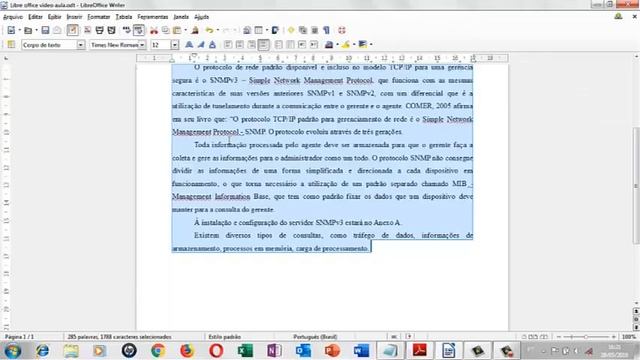Open the Ajuda menu
Image resolution: width=640 pixels, height=360 pixels.
pos(202,17)
